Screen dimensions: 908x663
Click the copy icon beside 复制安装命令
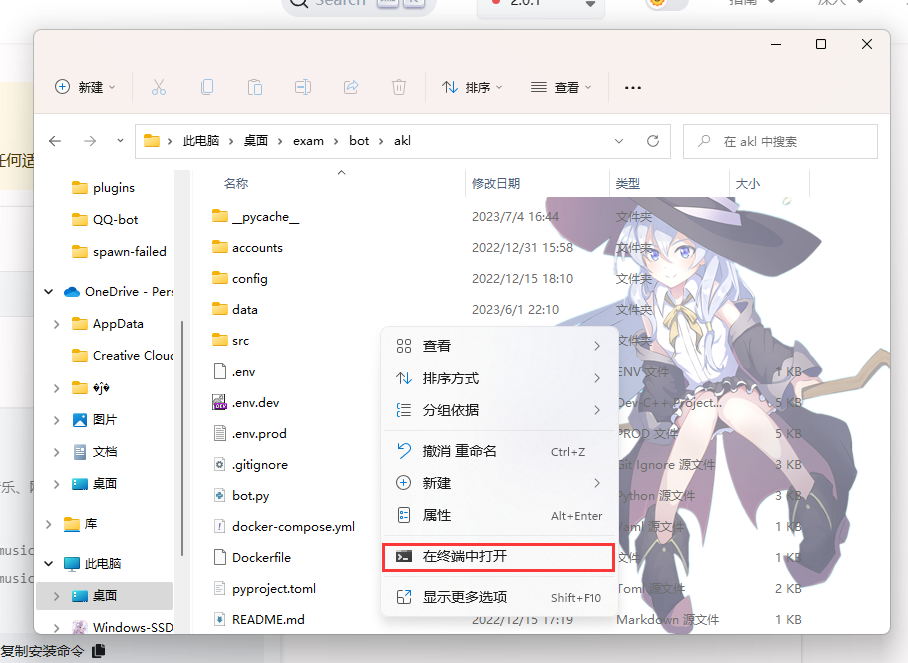coord(98,650)
